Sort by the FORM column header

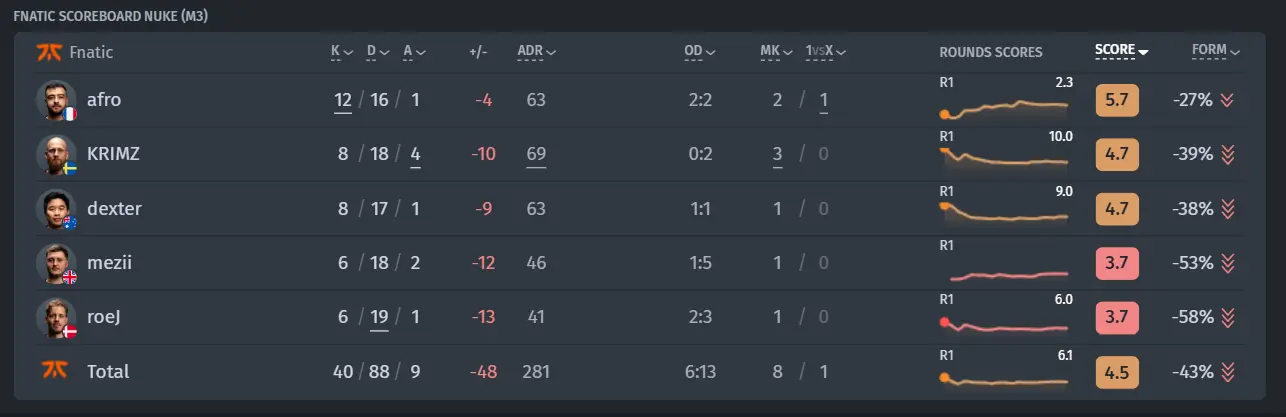click(1216, 51)
